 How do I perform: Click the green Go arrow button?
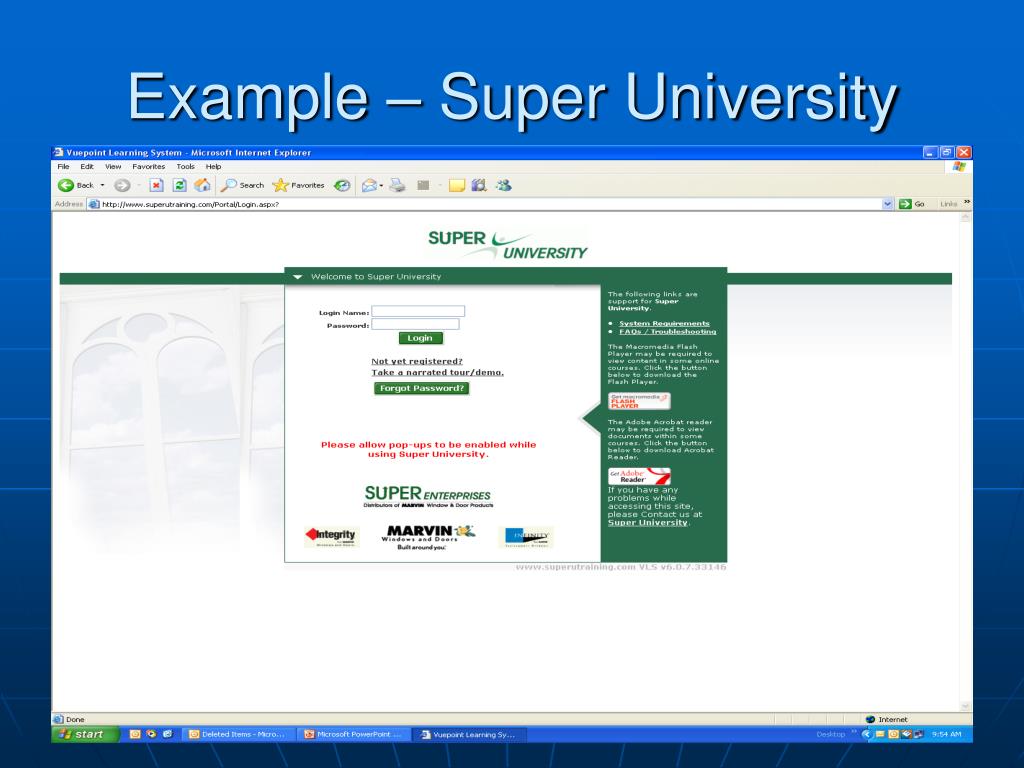(905, 204)
